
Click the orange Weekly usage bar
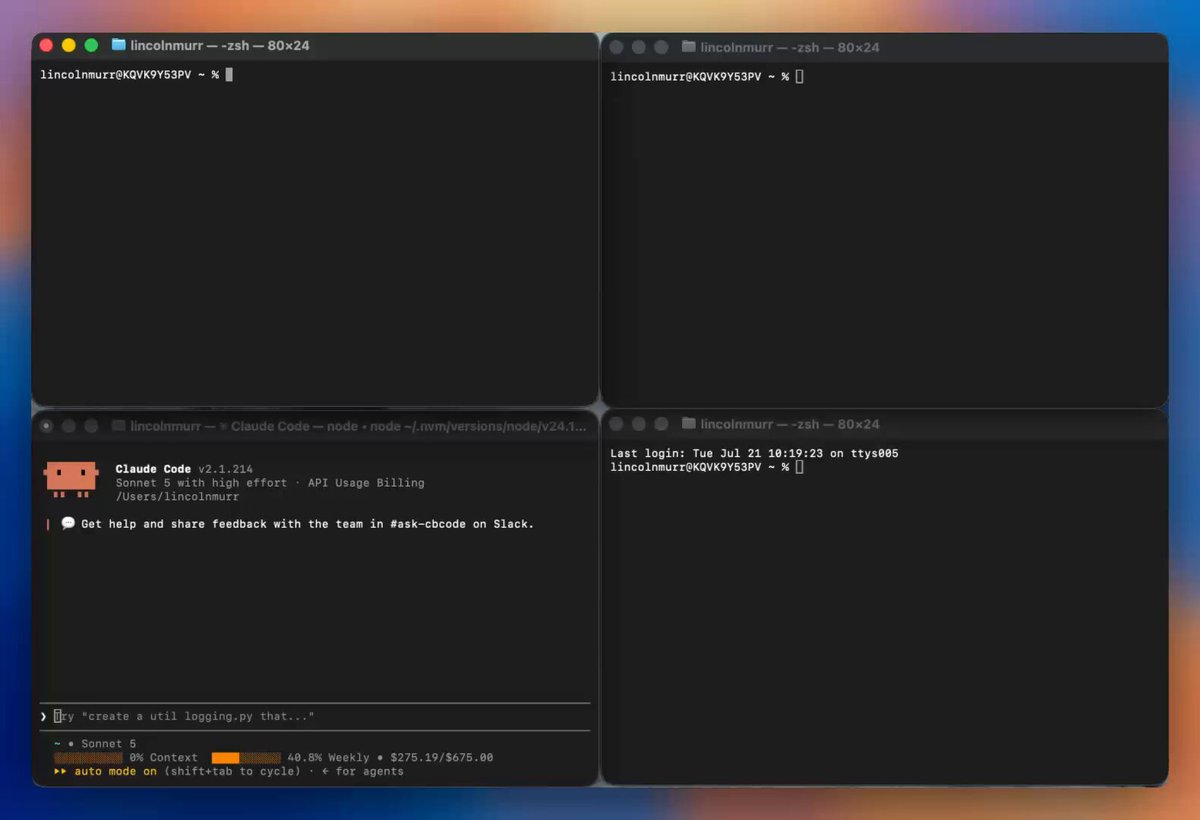coord(245,758)
